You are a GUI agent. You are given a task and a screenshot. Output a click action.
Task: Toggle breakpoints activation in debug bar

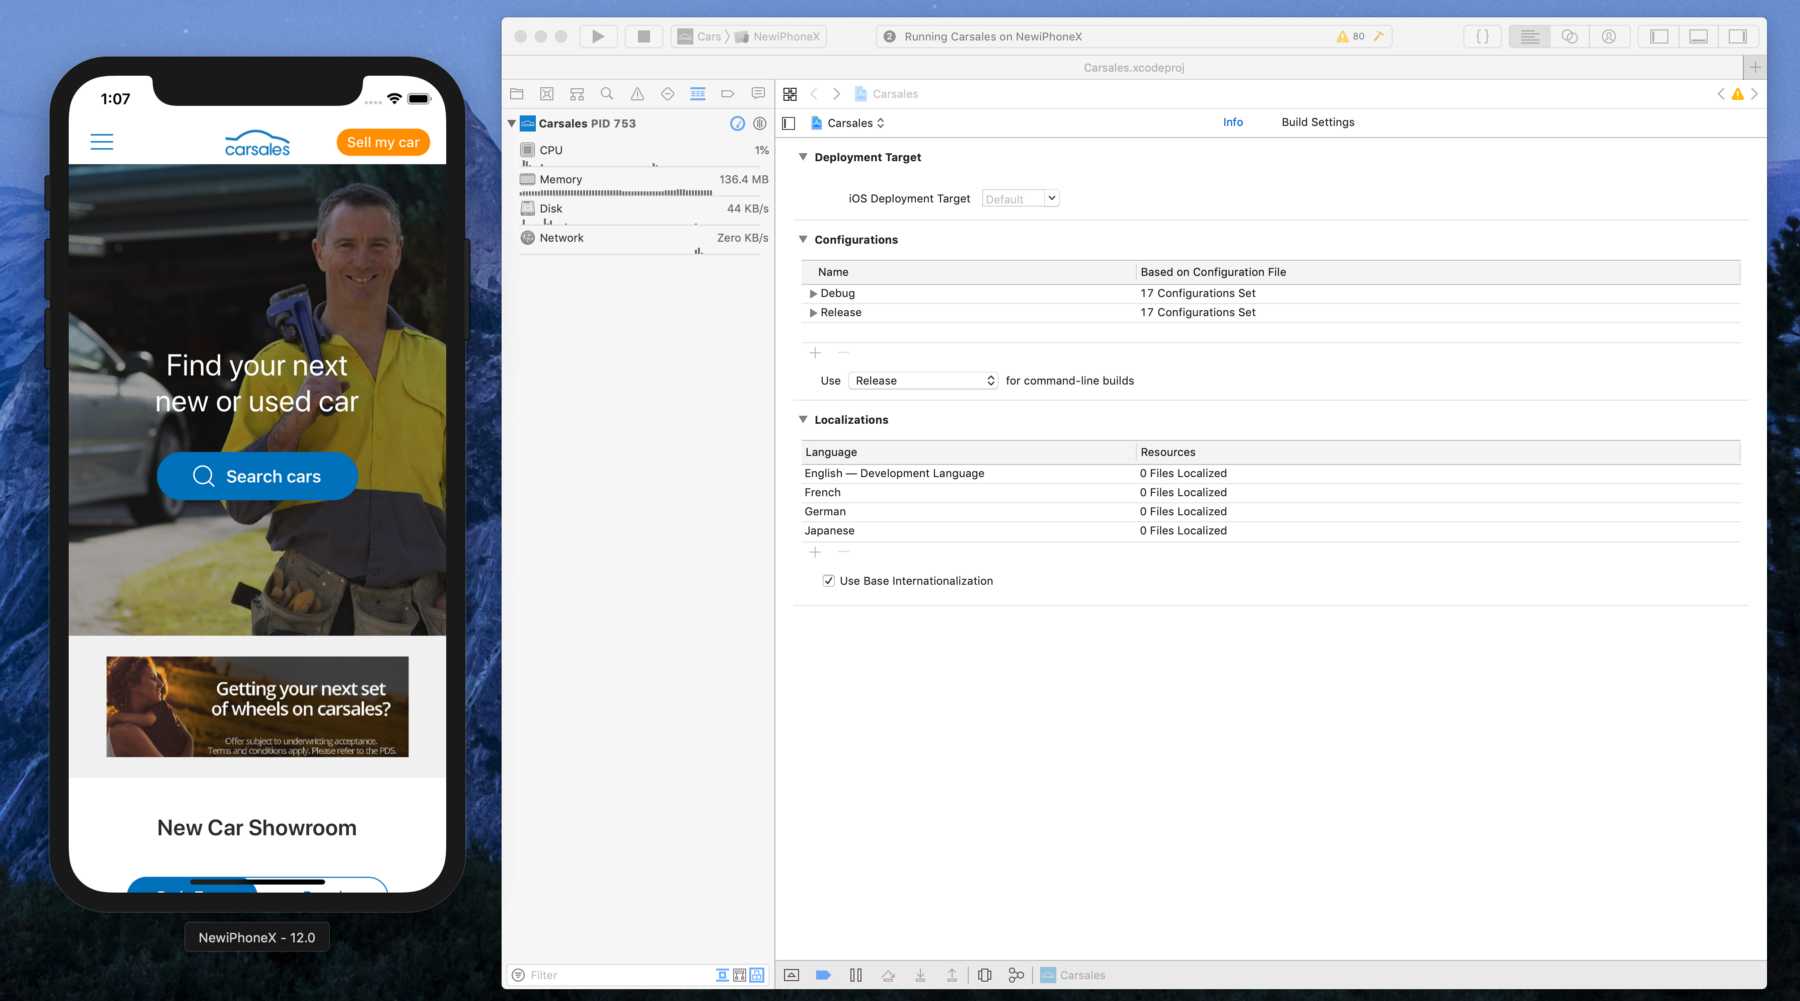pos(823,975)
